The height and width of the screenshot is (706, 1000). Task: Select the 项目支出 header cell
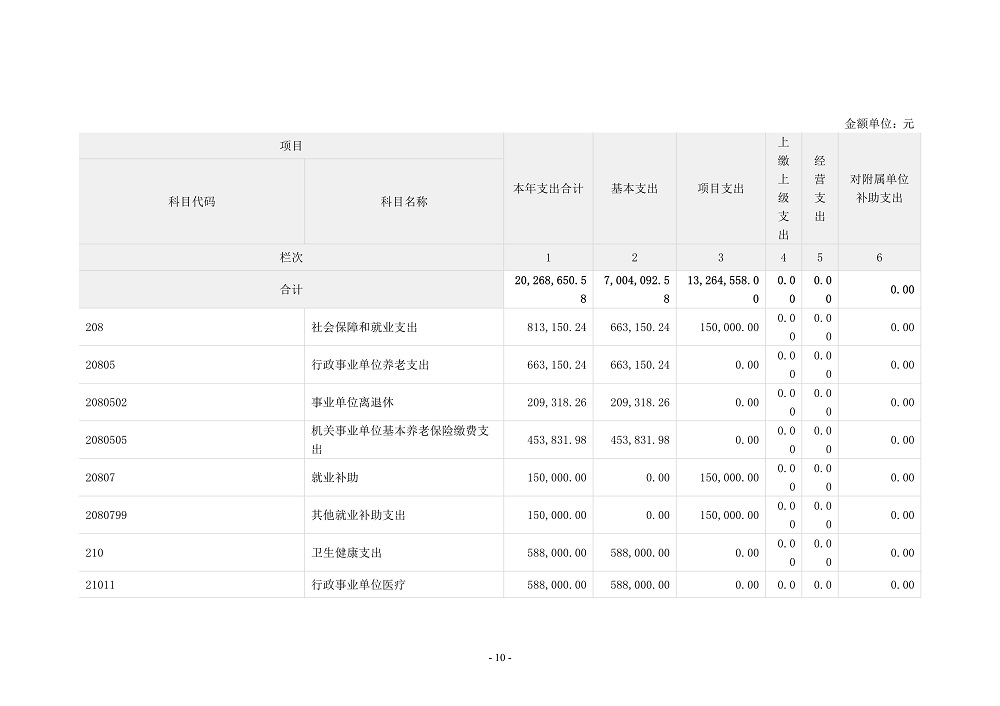tap(721, 188)
